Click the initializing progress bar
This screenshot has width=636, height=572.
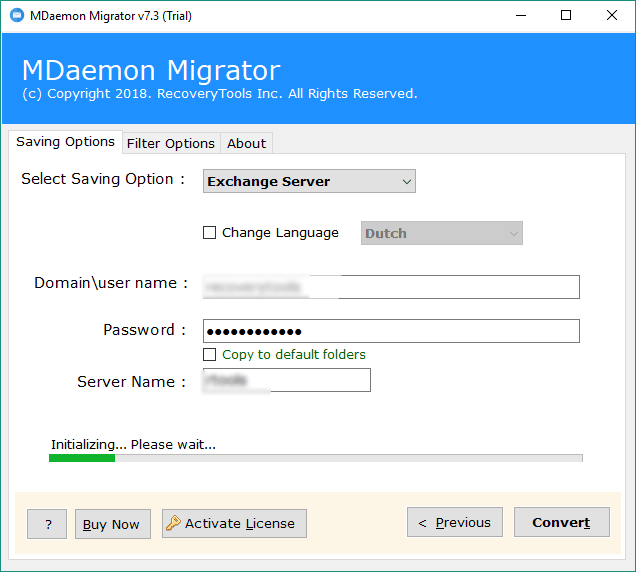click(316, 458)
